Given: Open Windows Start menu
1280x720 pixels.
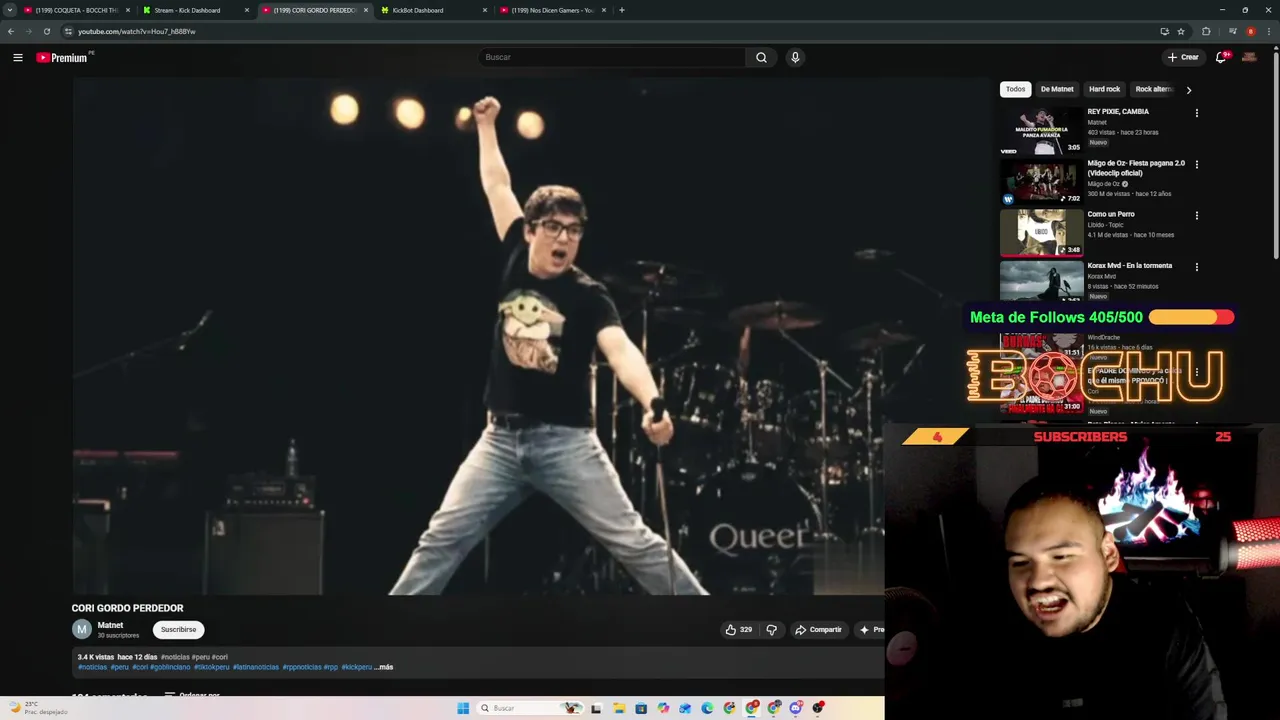Looking at the screenshot, I should pyautogui.click(x=463, y=708).
